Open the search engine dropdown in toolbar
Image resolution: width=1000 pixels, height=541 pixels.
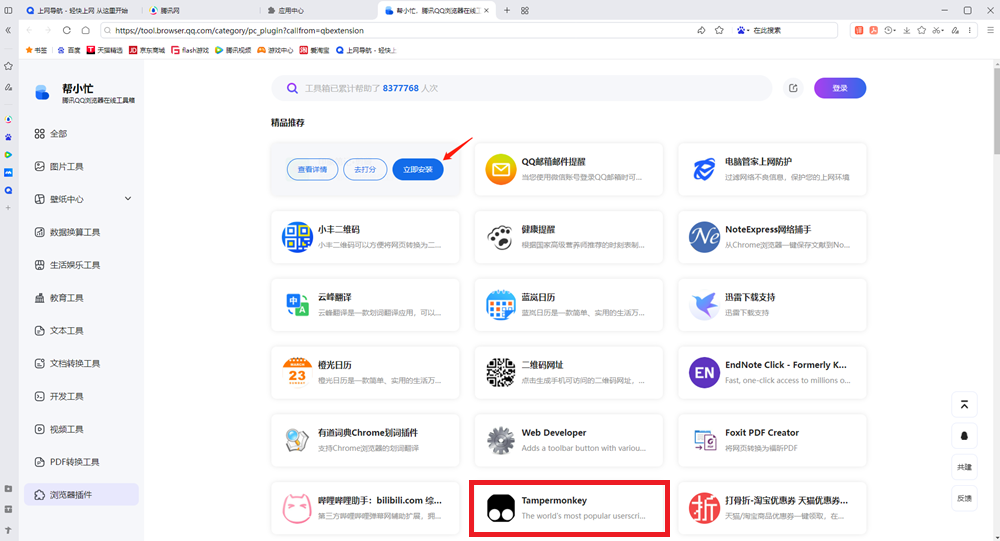point(742,30)
